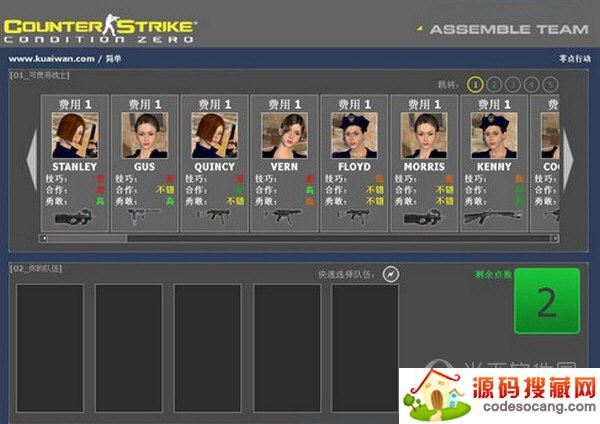Click Vern's weapon icon

284,217
